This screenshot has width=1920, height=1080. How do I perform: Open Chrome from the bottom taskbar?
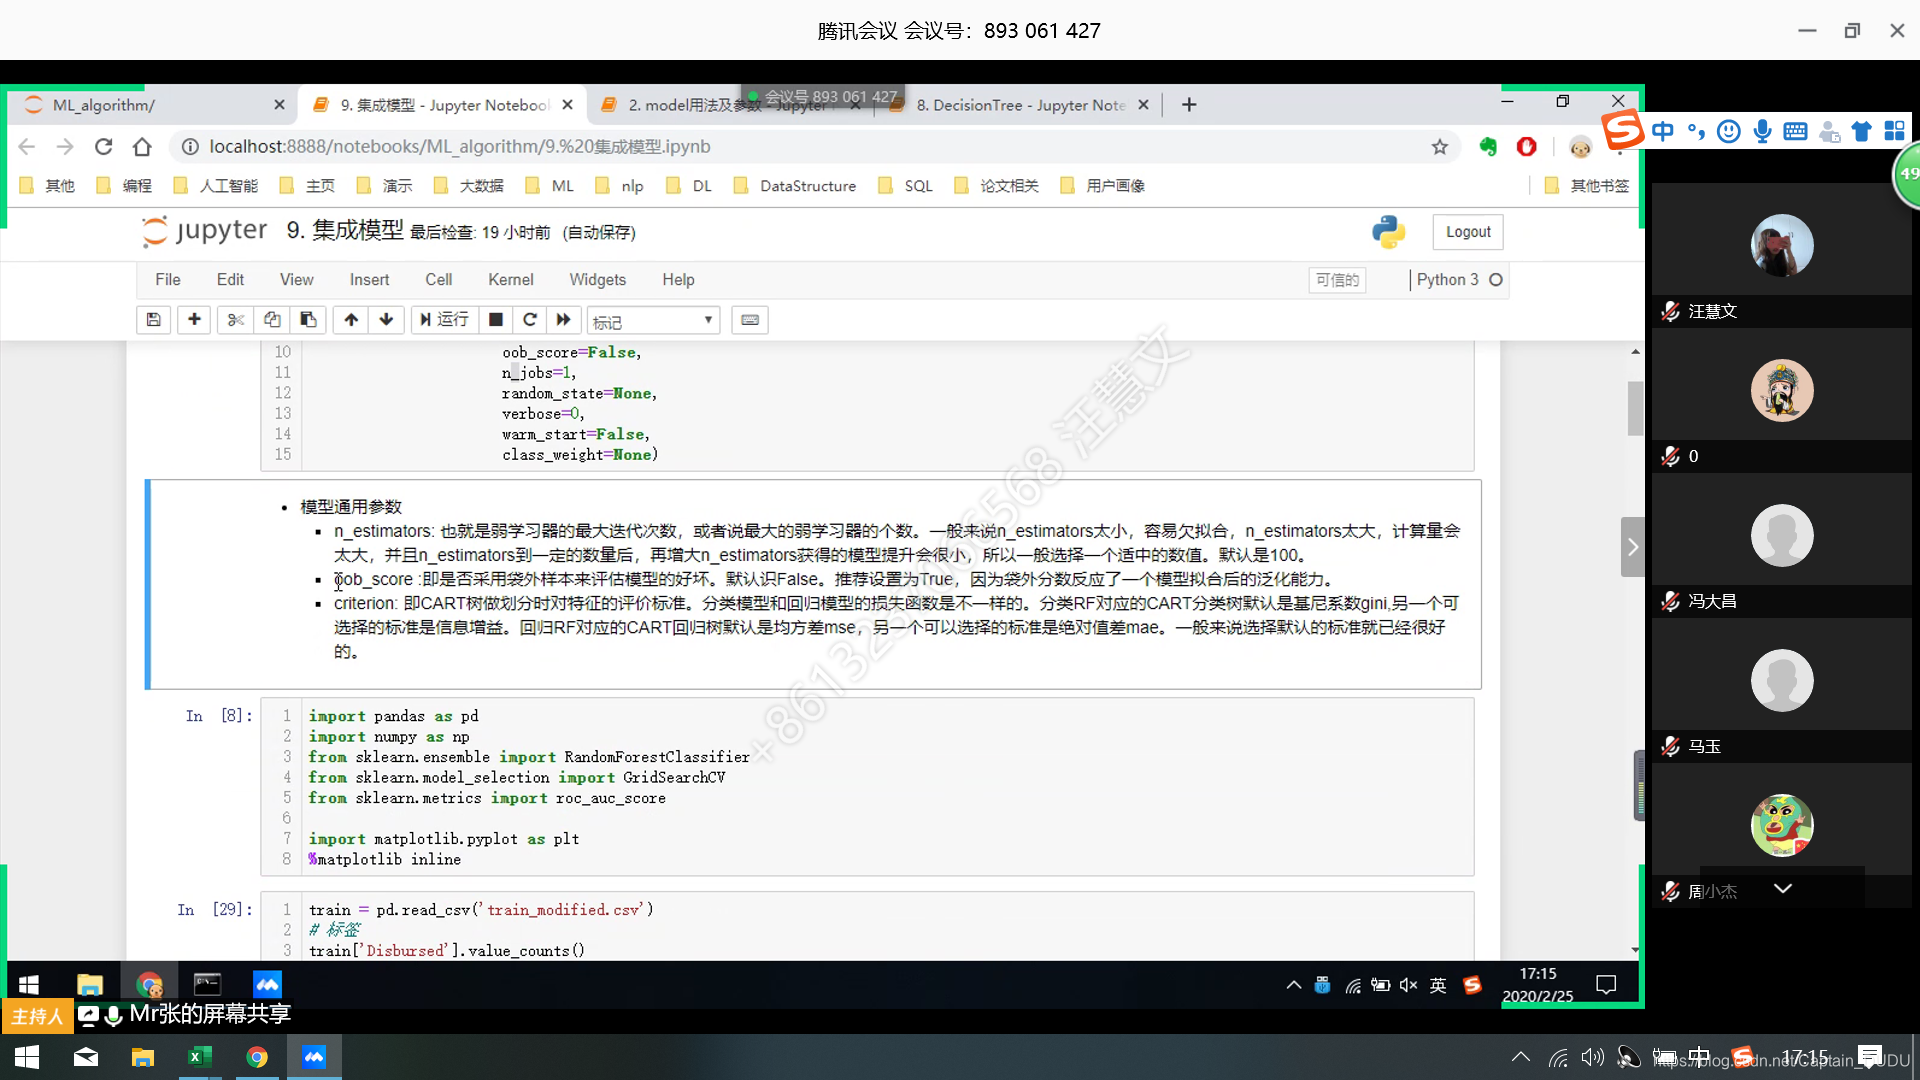257,1057
